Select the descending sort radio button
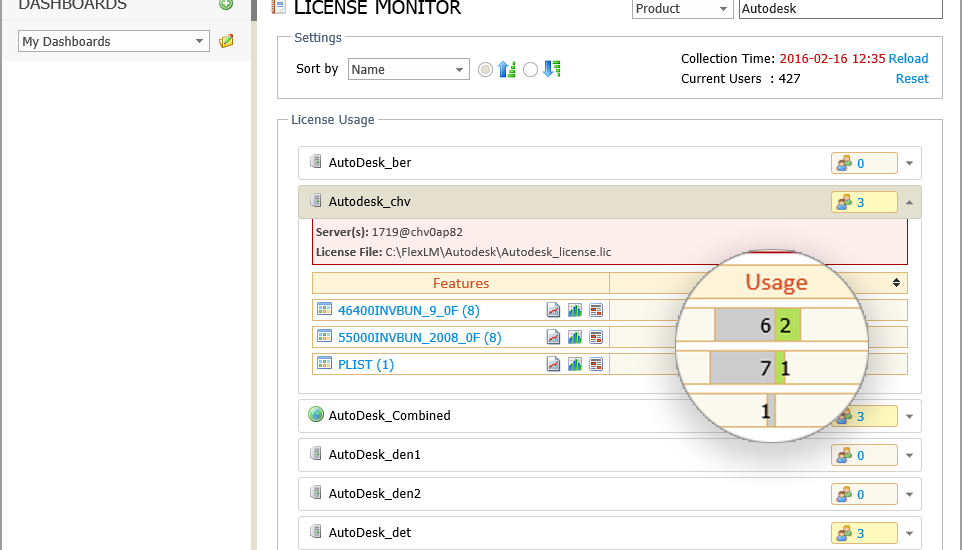Image resolution: width=962 pixels, height=550 pixels. (531, 69)
